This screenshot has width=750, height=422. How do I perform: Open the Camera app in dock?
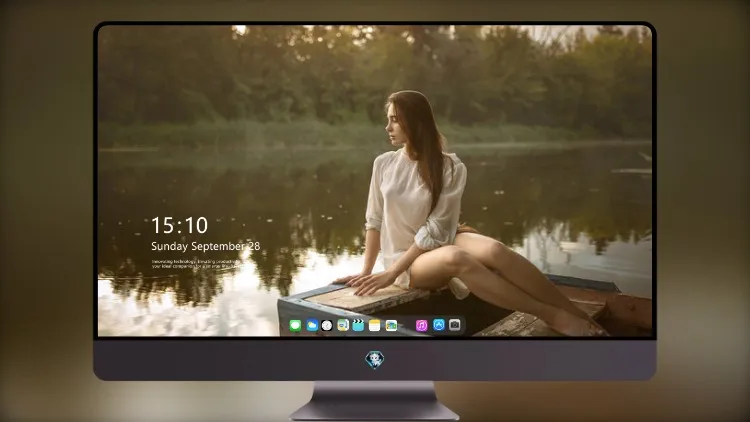pyautogui.click(x=455, y=325)
